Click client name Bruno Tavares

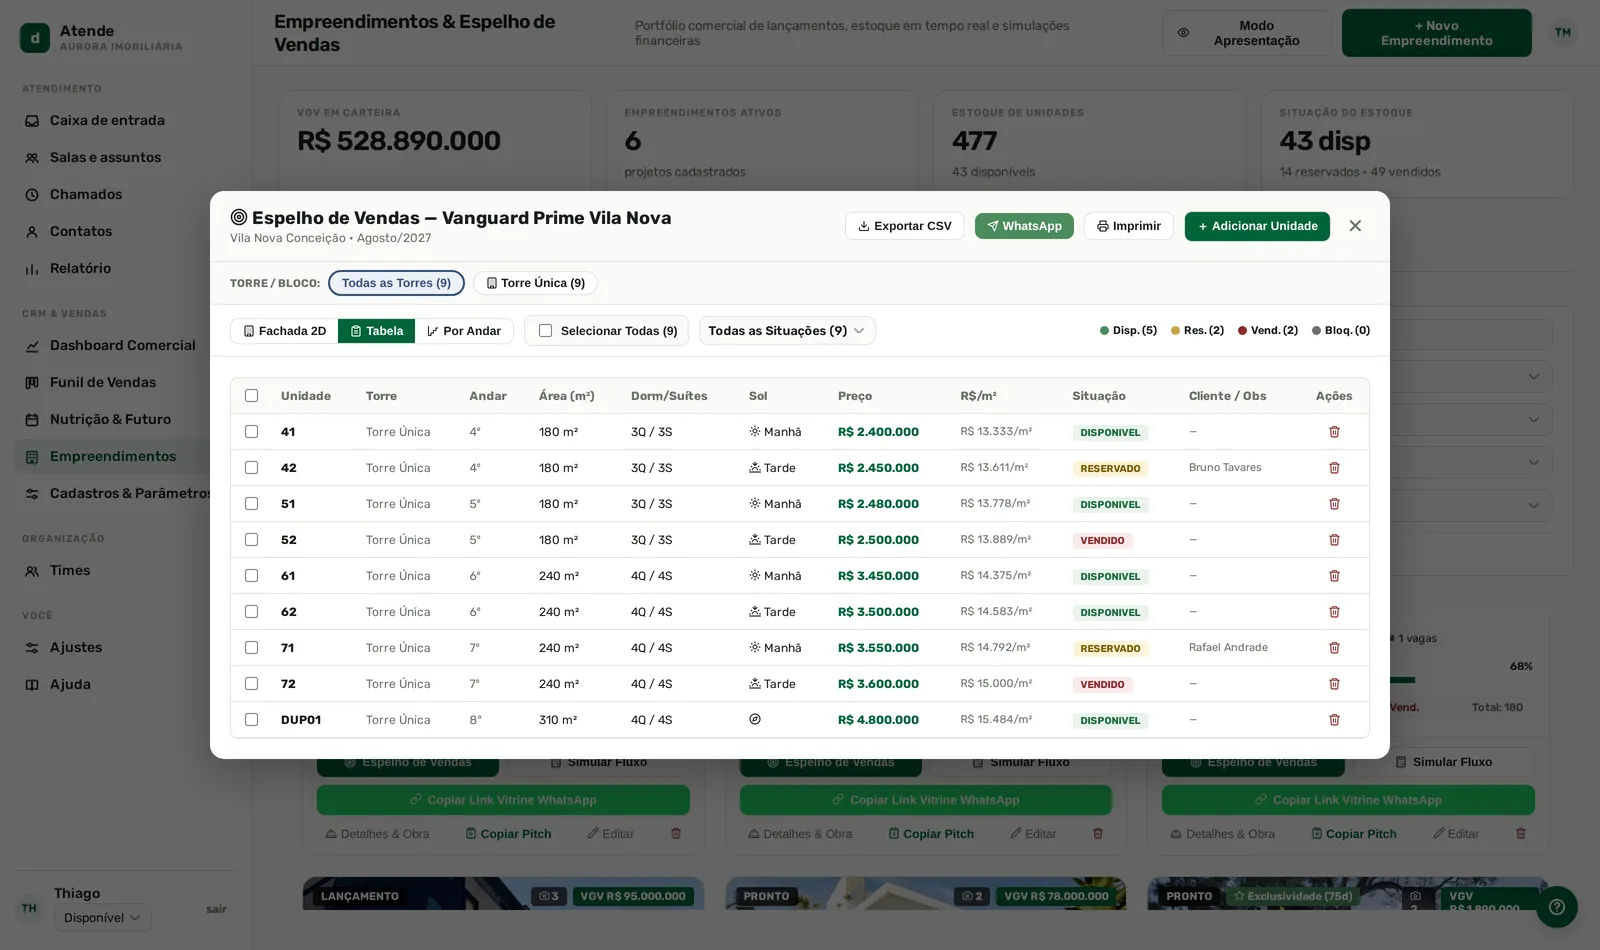pyautogui.click(x=1225, y=468)
